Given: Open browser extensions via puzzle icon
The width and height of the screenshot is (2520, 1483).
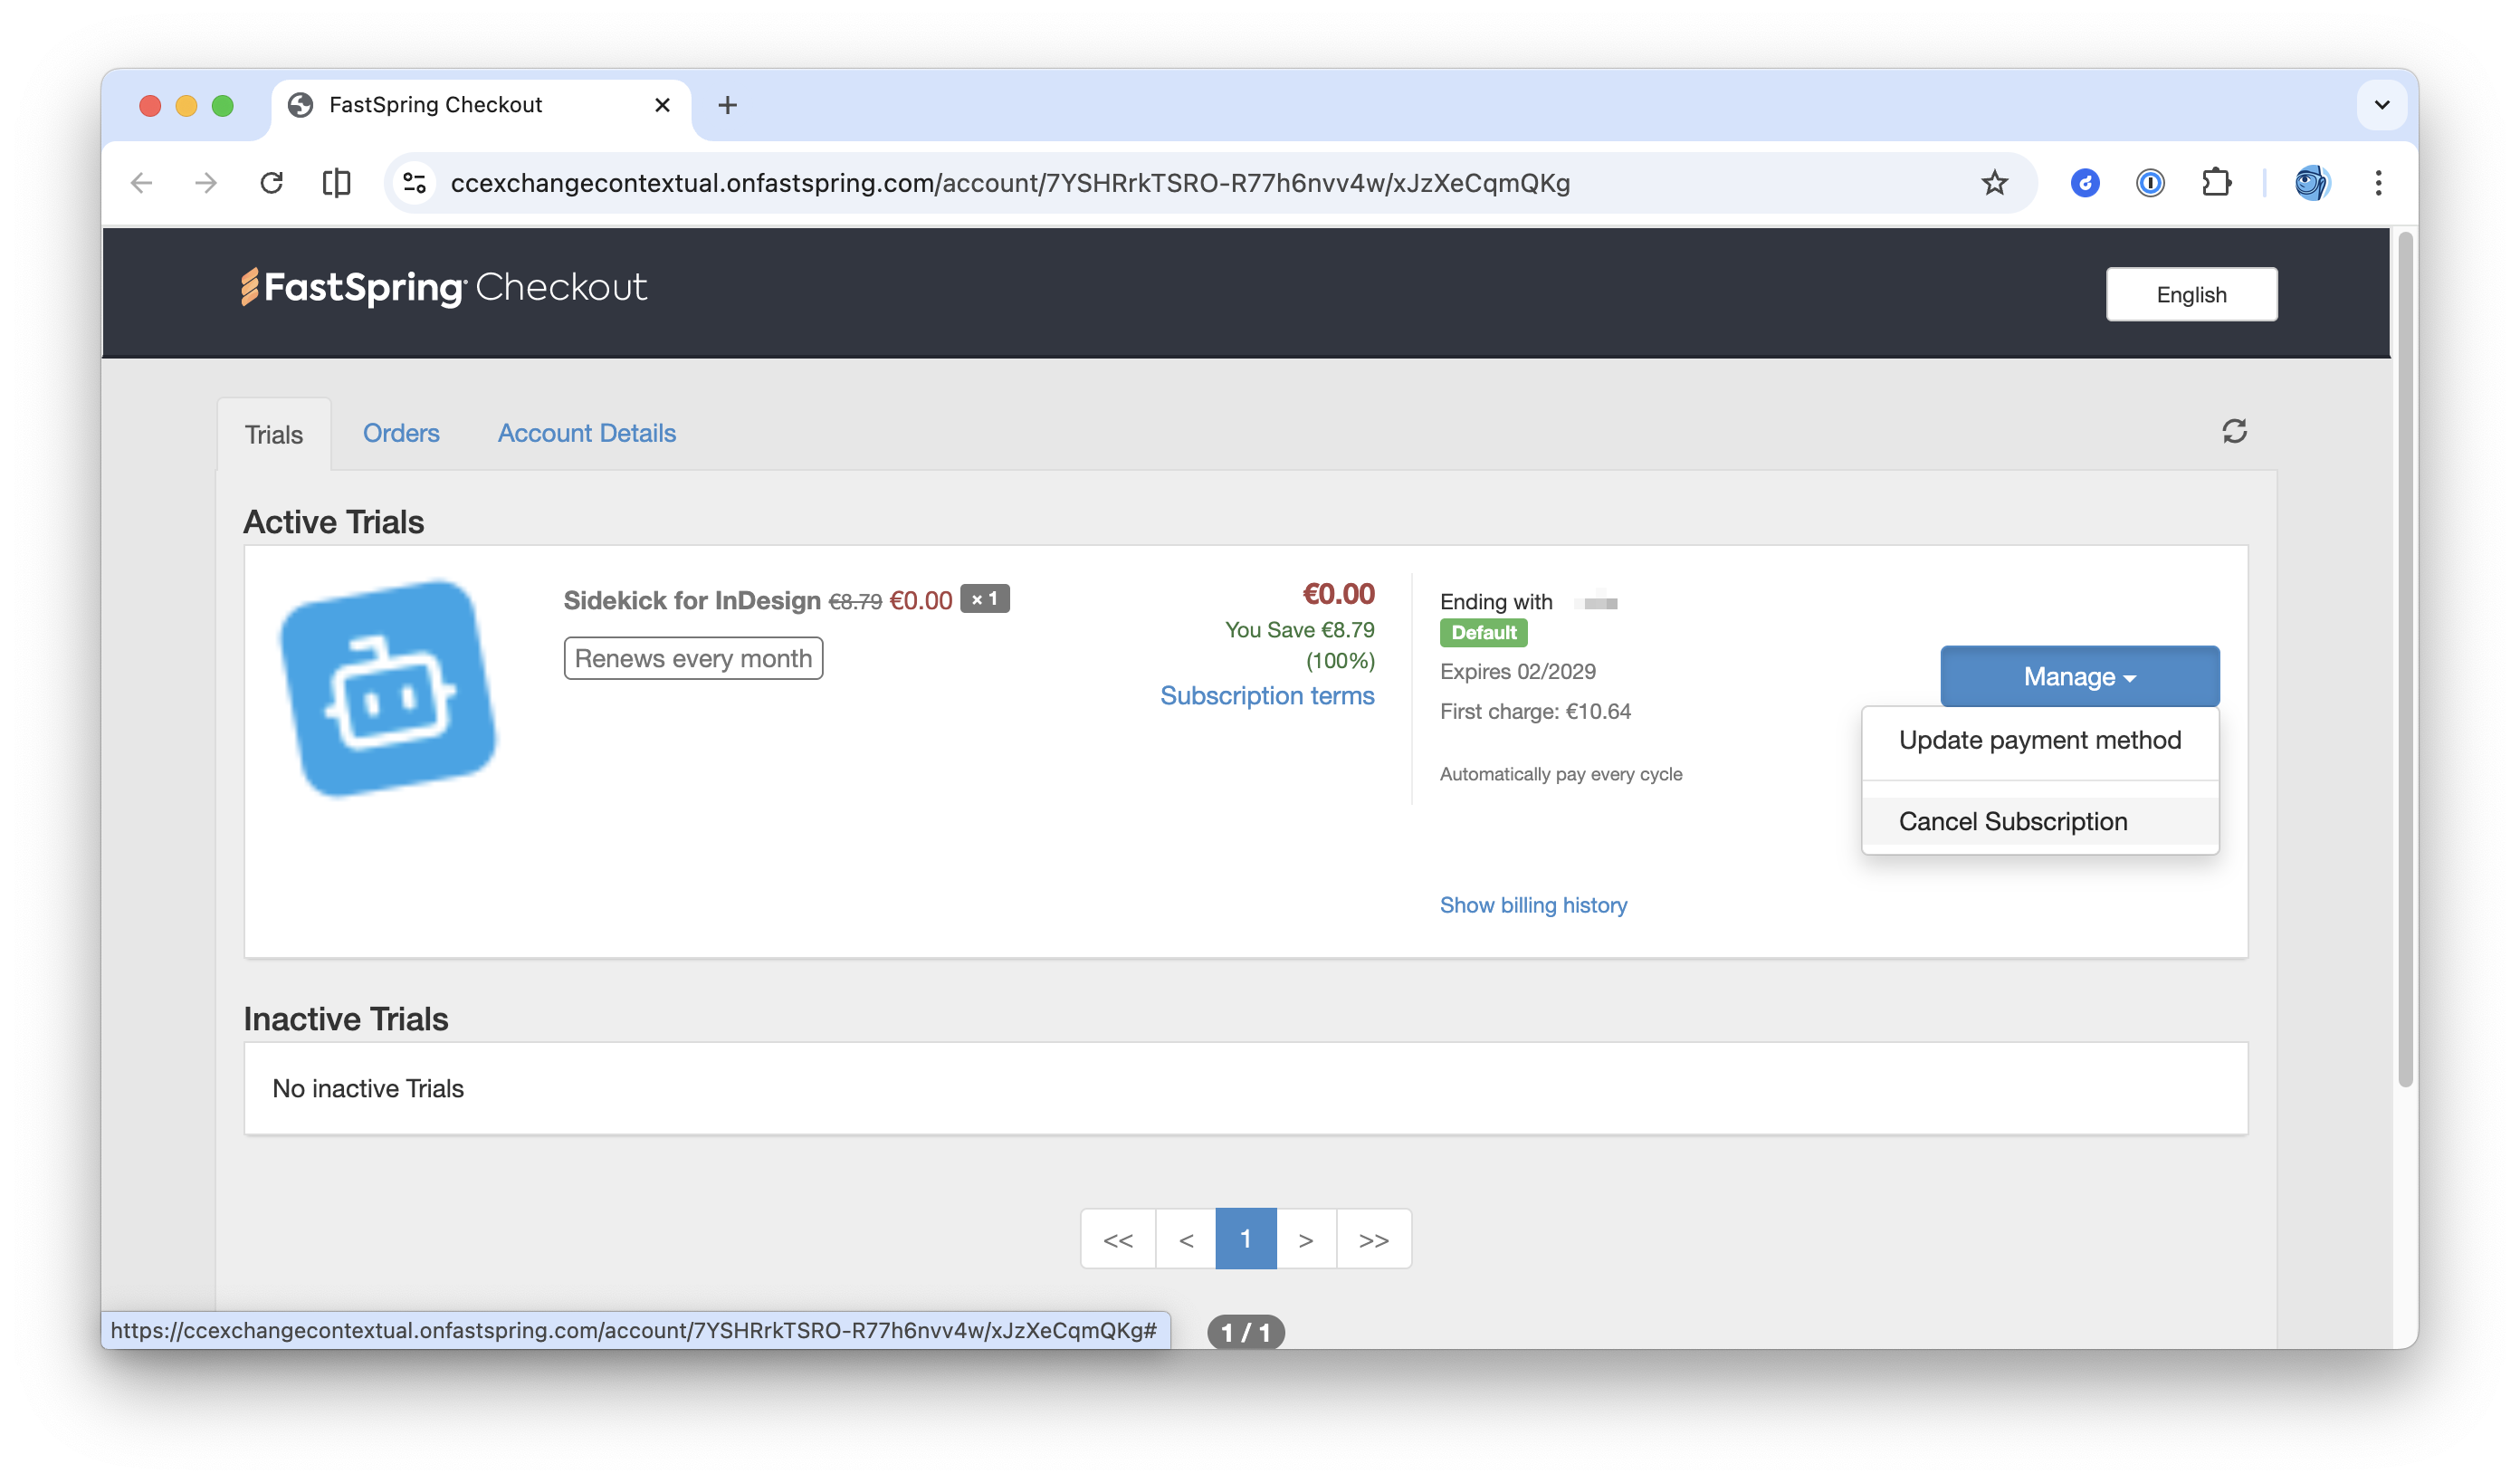Looking at the screenshot, I should point(2217,183).
